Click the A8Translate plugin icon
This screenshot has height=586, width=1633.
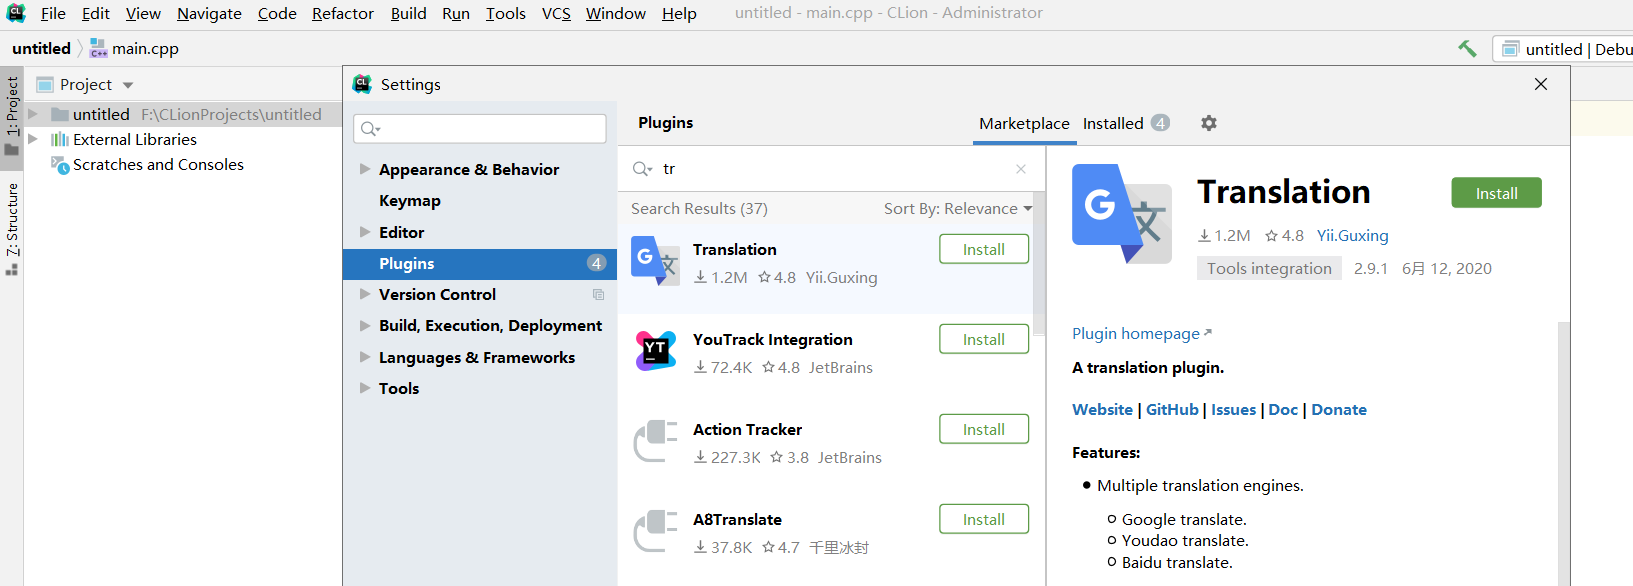coord(656,531)
